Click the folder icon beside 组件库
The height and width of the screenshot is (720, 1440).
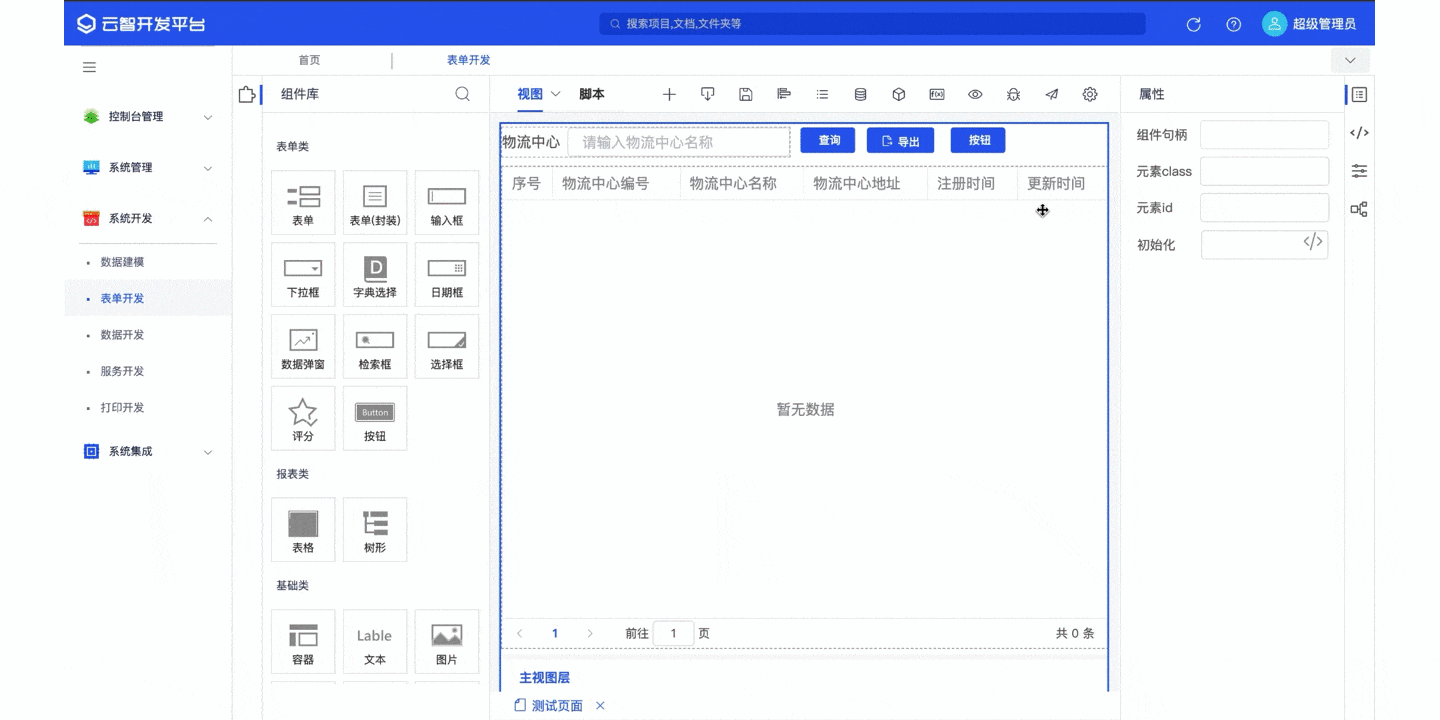246,94
